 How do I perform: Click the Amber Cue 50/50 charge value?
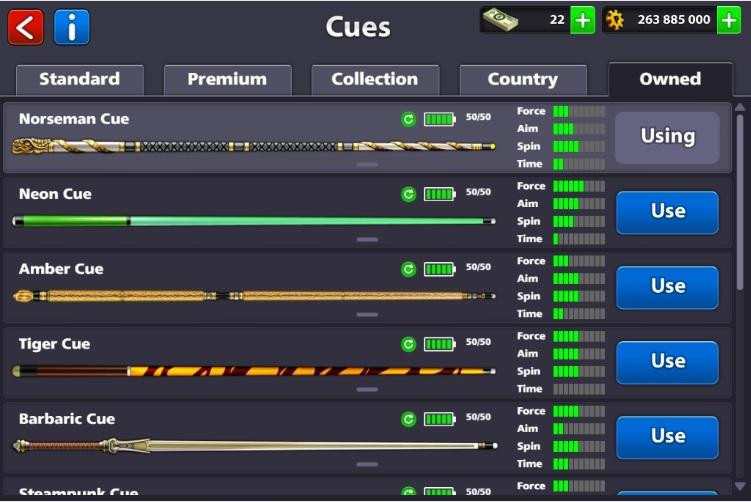(478, 267)
